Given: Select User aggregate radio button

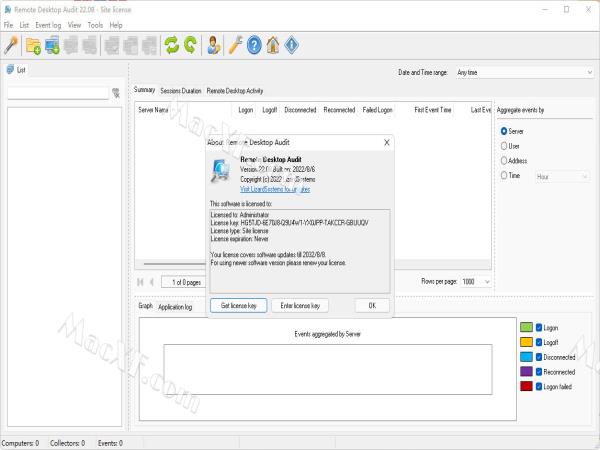Looking at the screenshot, I should [504, 146].
